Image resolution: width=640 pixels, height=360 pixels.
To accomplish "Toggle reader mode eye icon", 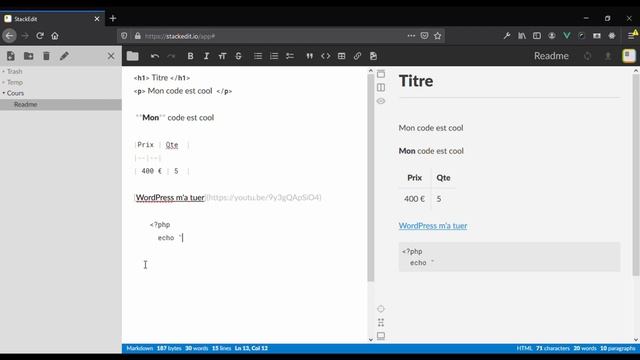I will click(x=381, y=101).
